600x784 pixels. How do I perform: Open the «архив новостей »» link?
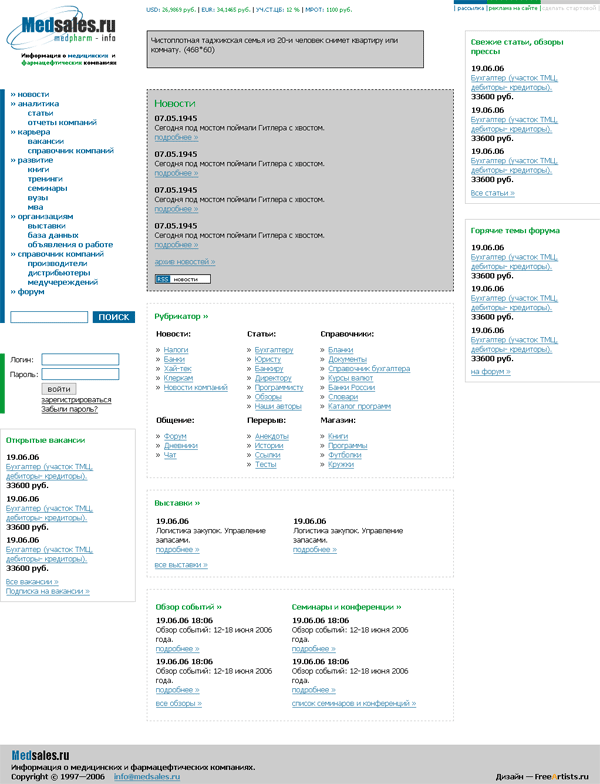pos(184,261)
